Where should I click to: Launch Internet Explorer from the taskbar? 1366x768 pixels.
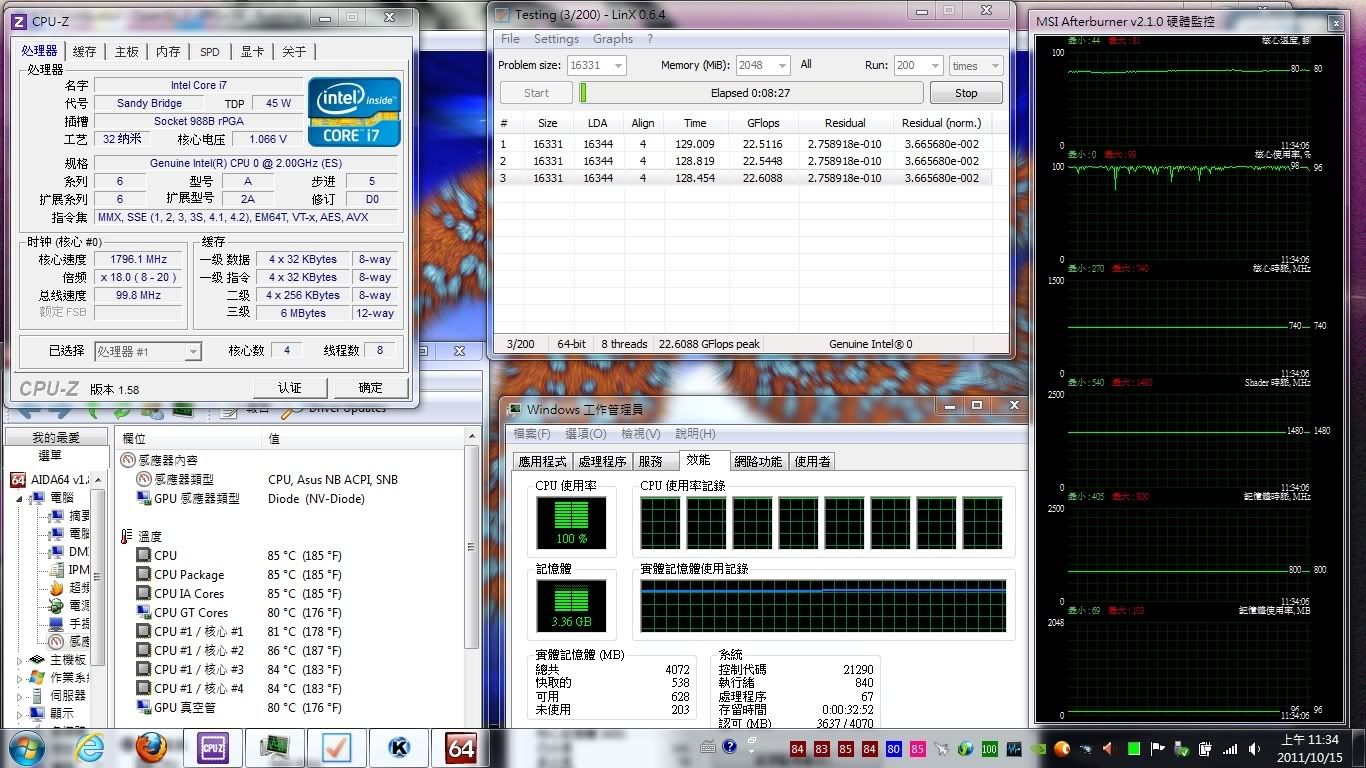pos(88,747)
